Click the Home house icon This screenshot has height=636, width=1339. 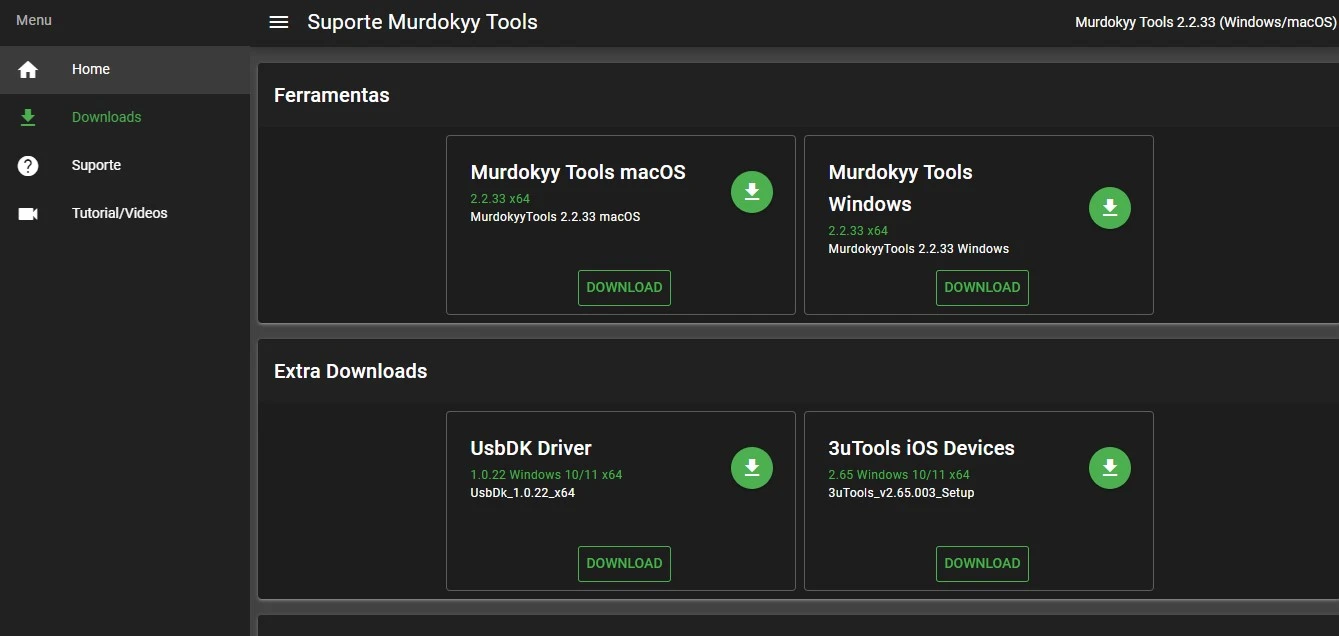pos(28,70)
